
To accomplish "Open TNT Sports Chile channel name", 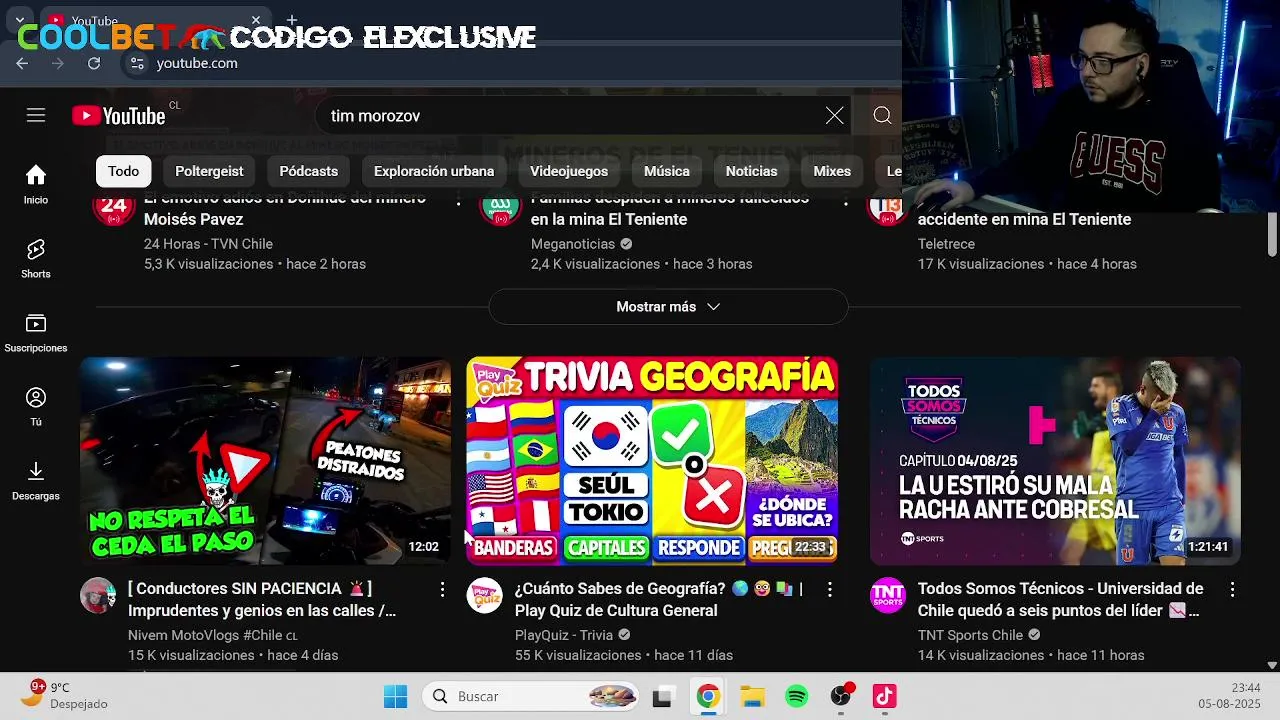I will point(970,635).
